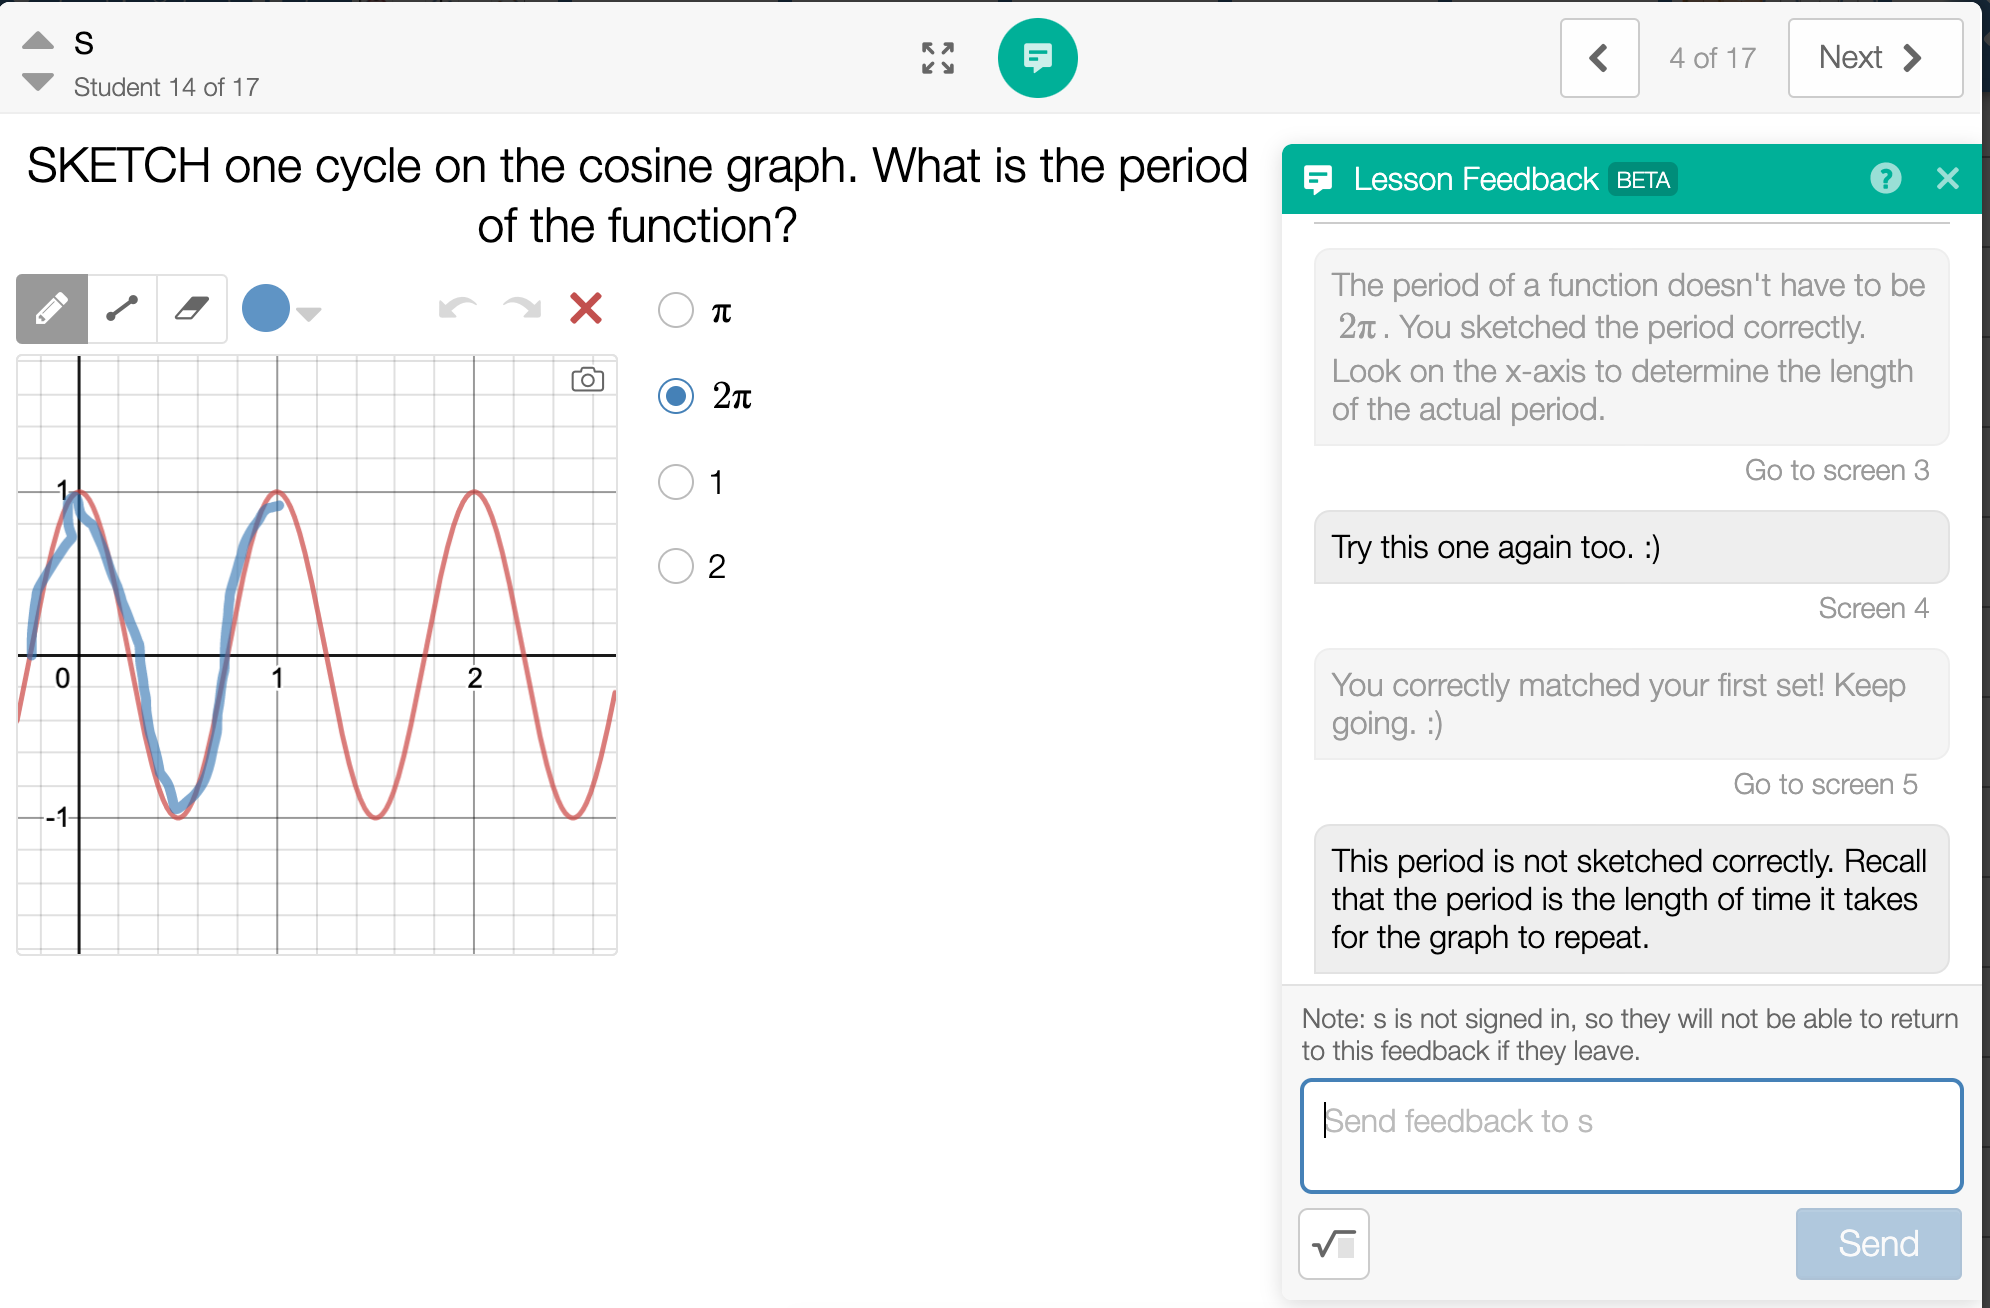Click the Next screen button
This screenshot has width=1990, height=1308.
(x=1874, y=58)
